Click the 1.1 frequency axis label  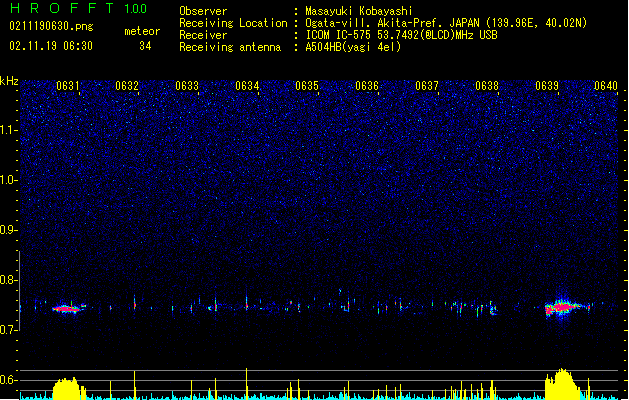point(8,130)
